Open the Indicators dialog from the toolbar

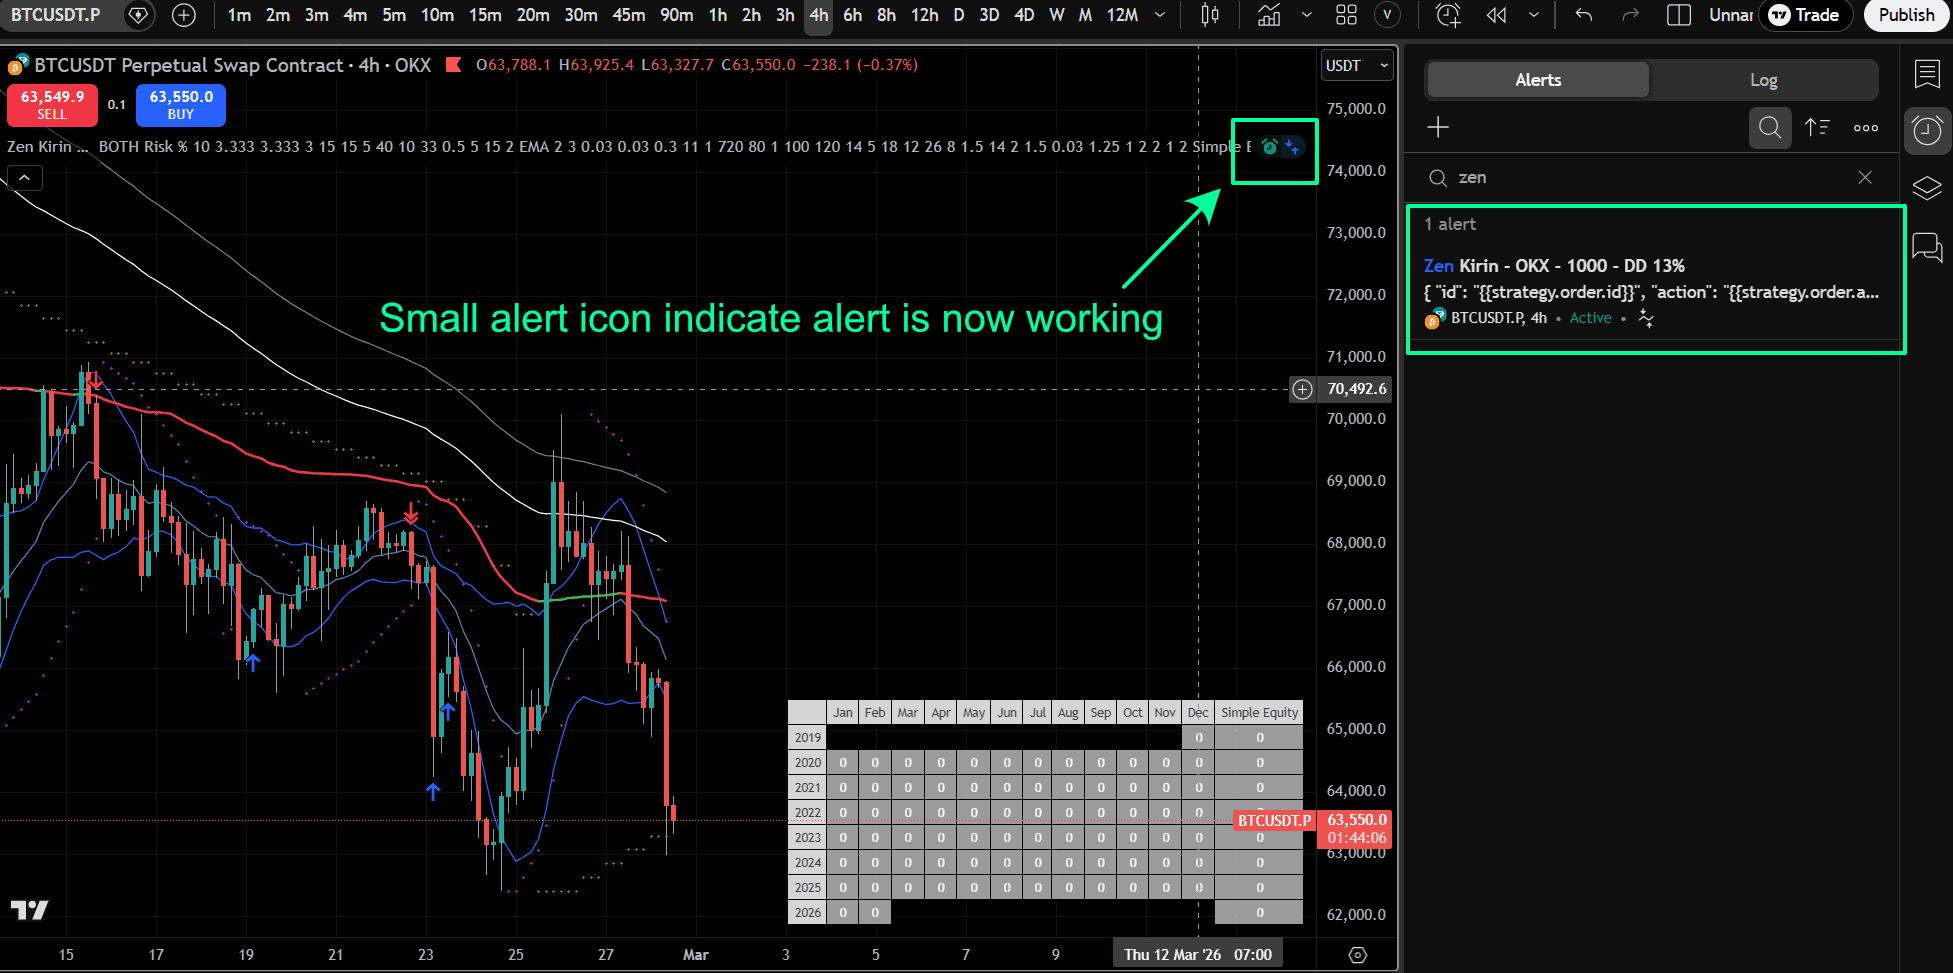point(1270,15)
